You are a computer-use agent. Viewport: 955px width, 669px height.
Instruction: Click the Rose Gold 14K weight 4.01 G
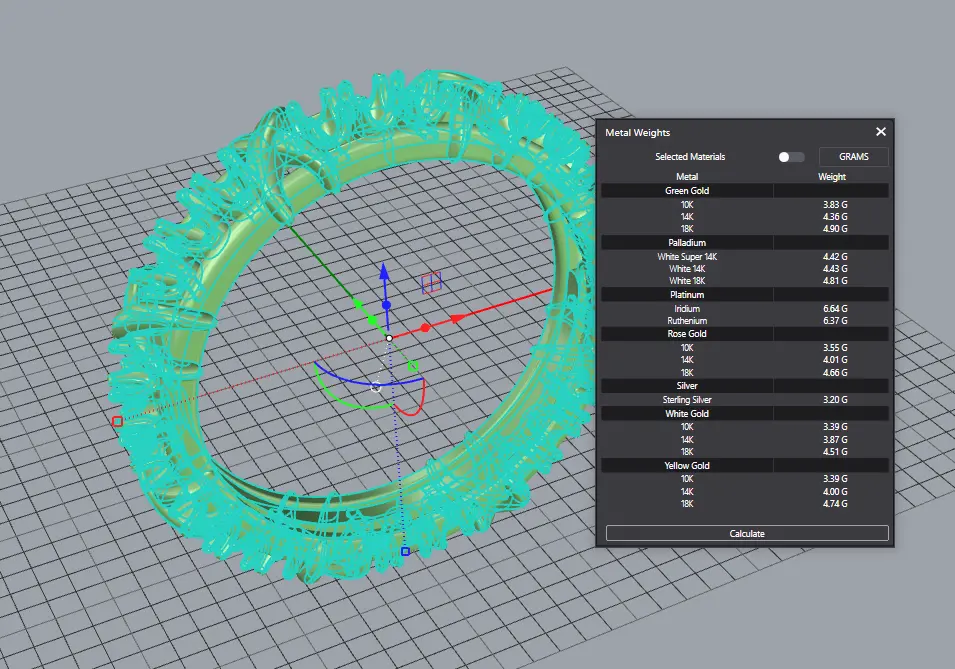[x=835, y=359]
